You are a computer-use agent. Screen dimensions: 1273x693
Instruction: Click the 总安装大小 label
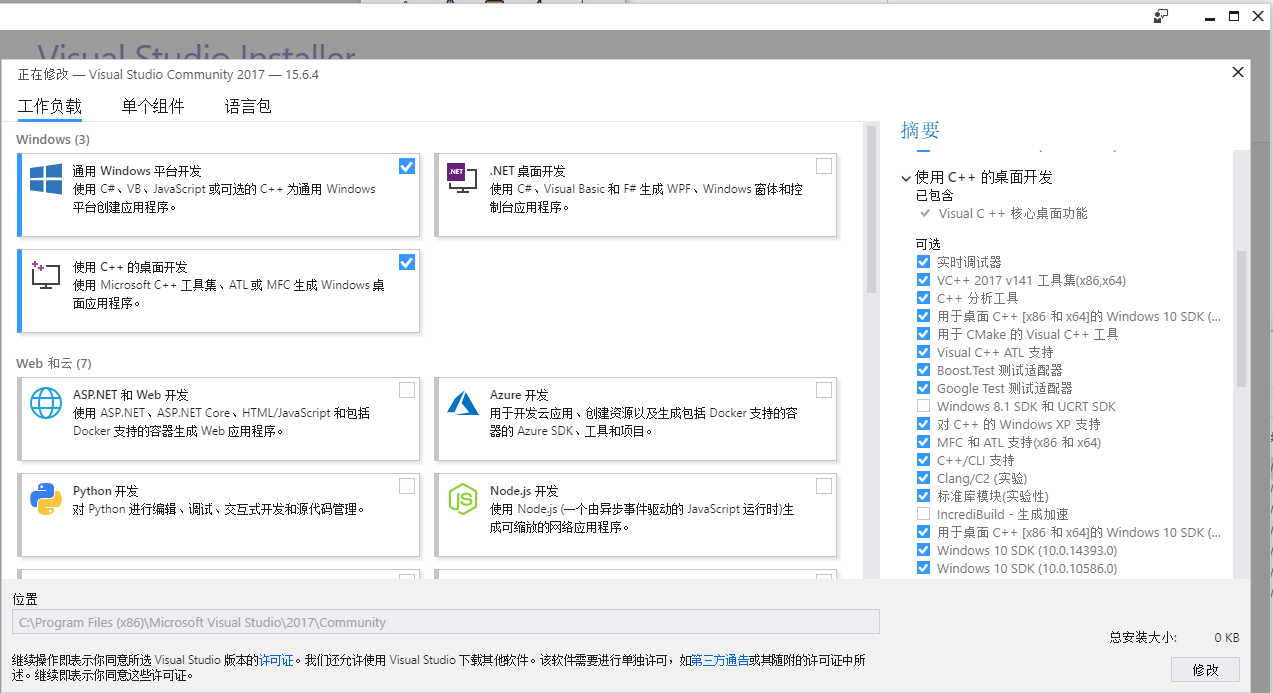pyautogui.click(x=1143, y=637)
